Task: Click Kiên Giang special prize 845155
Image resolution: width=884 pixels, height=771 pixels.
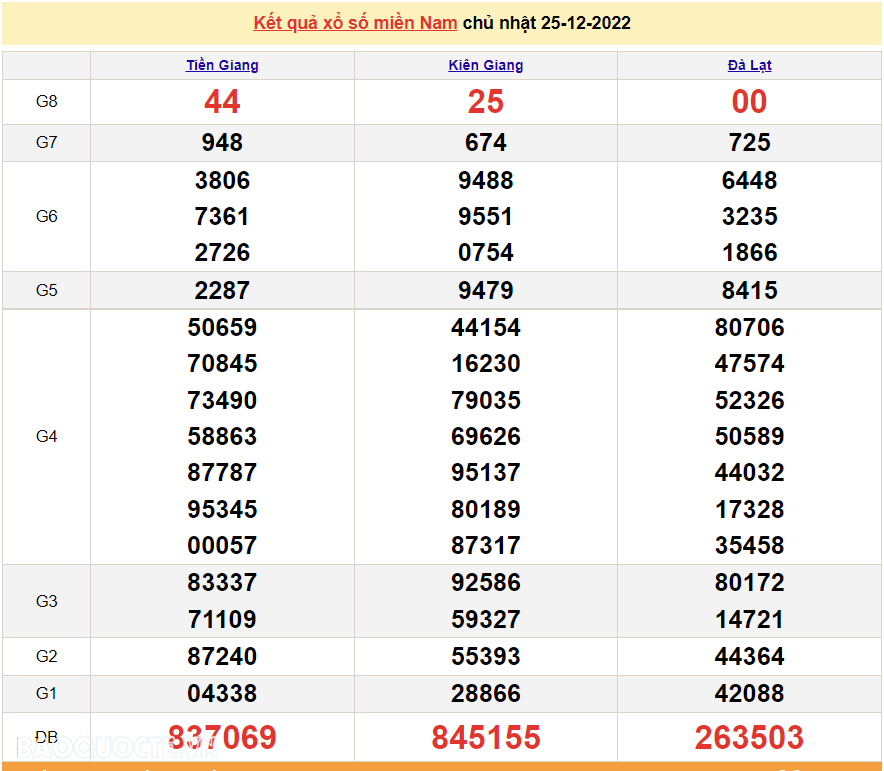Action: point(486,738)
